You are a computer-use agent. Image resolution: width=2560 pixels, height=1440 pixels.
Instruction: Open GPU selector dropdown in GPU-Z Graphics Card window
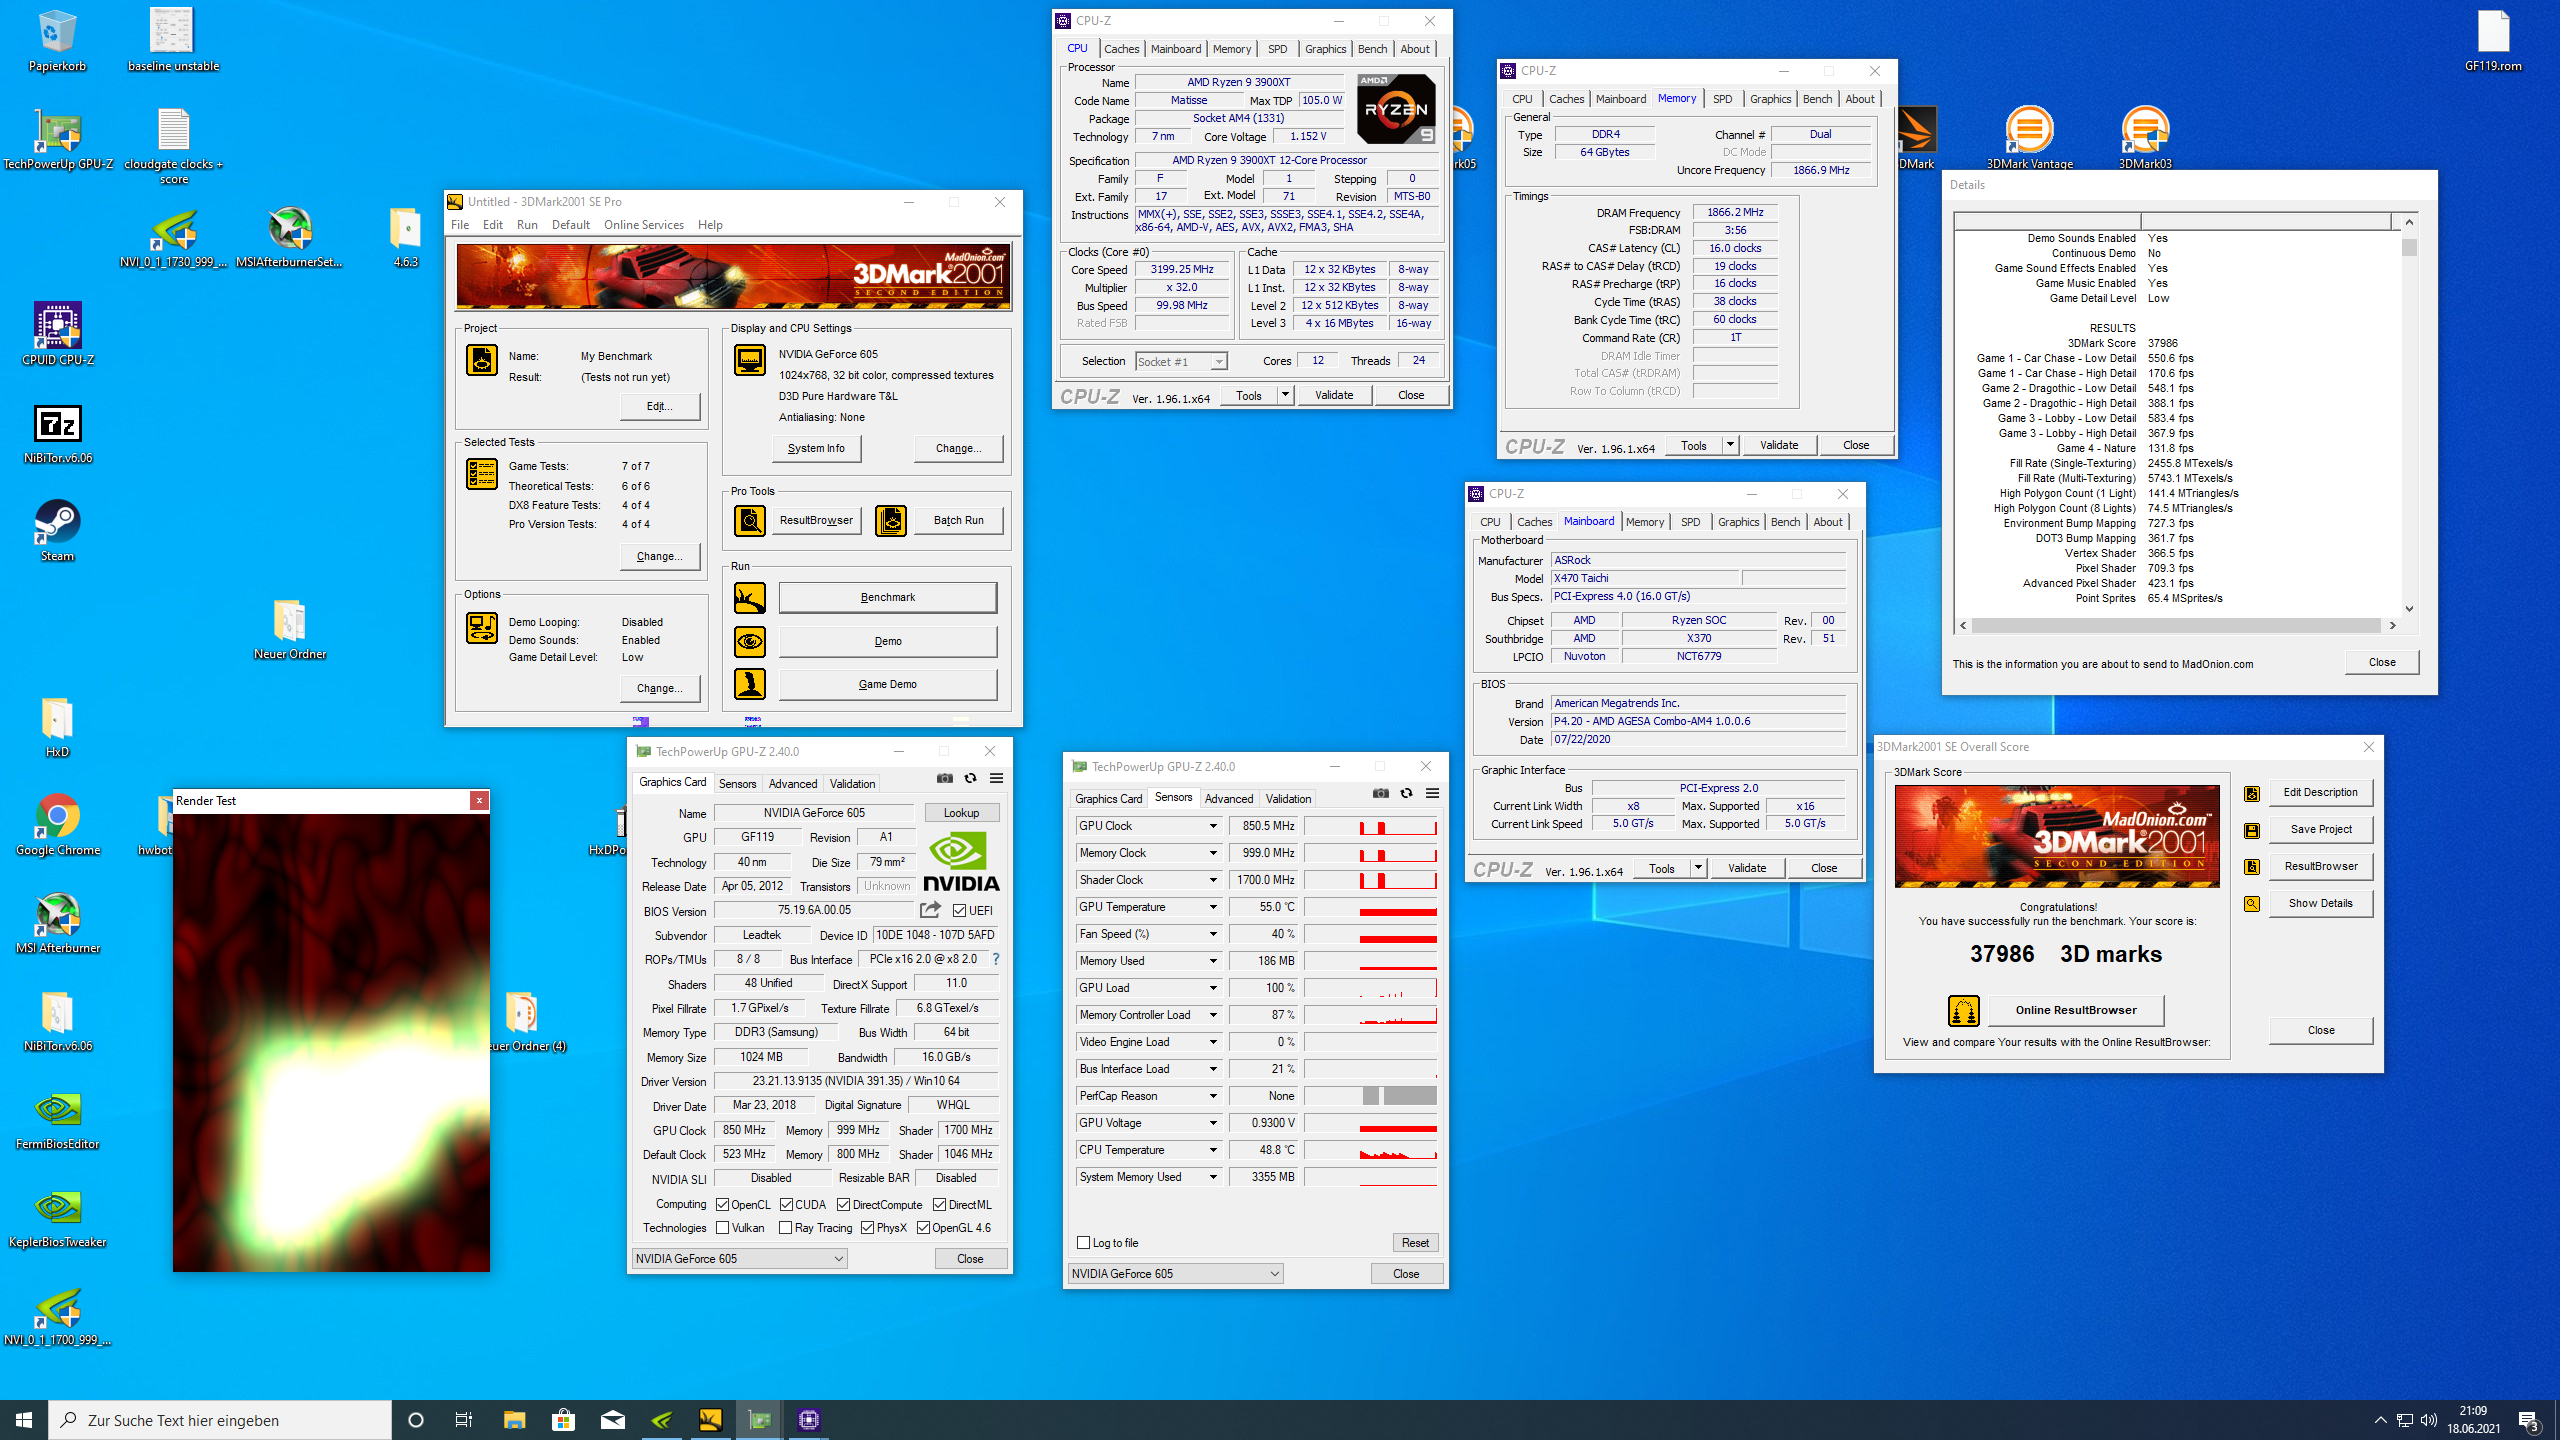point(740,1259)
